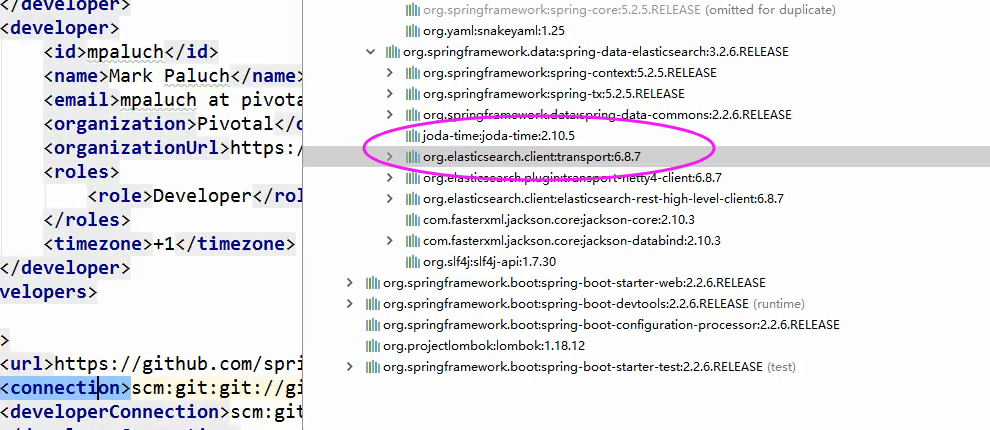Click the library icon beside jackson-databind:2.10.3
Screen dimensions: 990x430
coord(413,241)
